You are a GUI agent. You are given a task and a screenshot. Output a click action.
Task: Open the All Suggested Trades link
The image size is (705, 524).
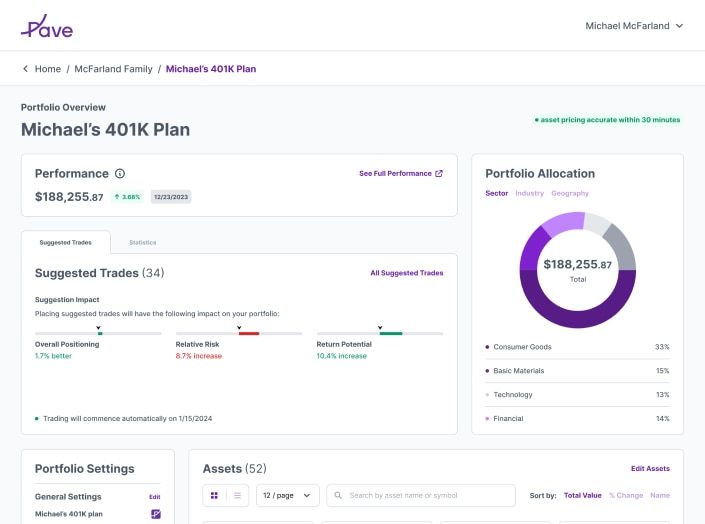(x=407, y=273)
